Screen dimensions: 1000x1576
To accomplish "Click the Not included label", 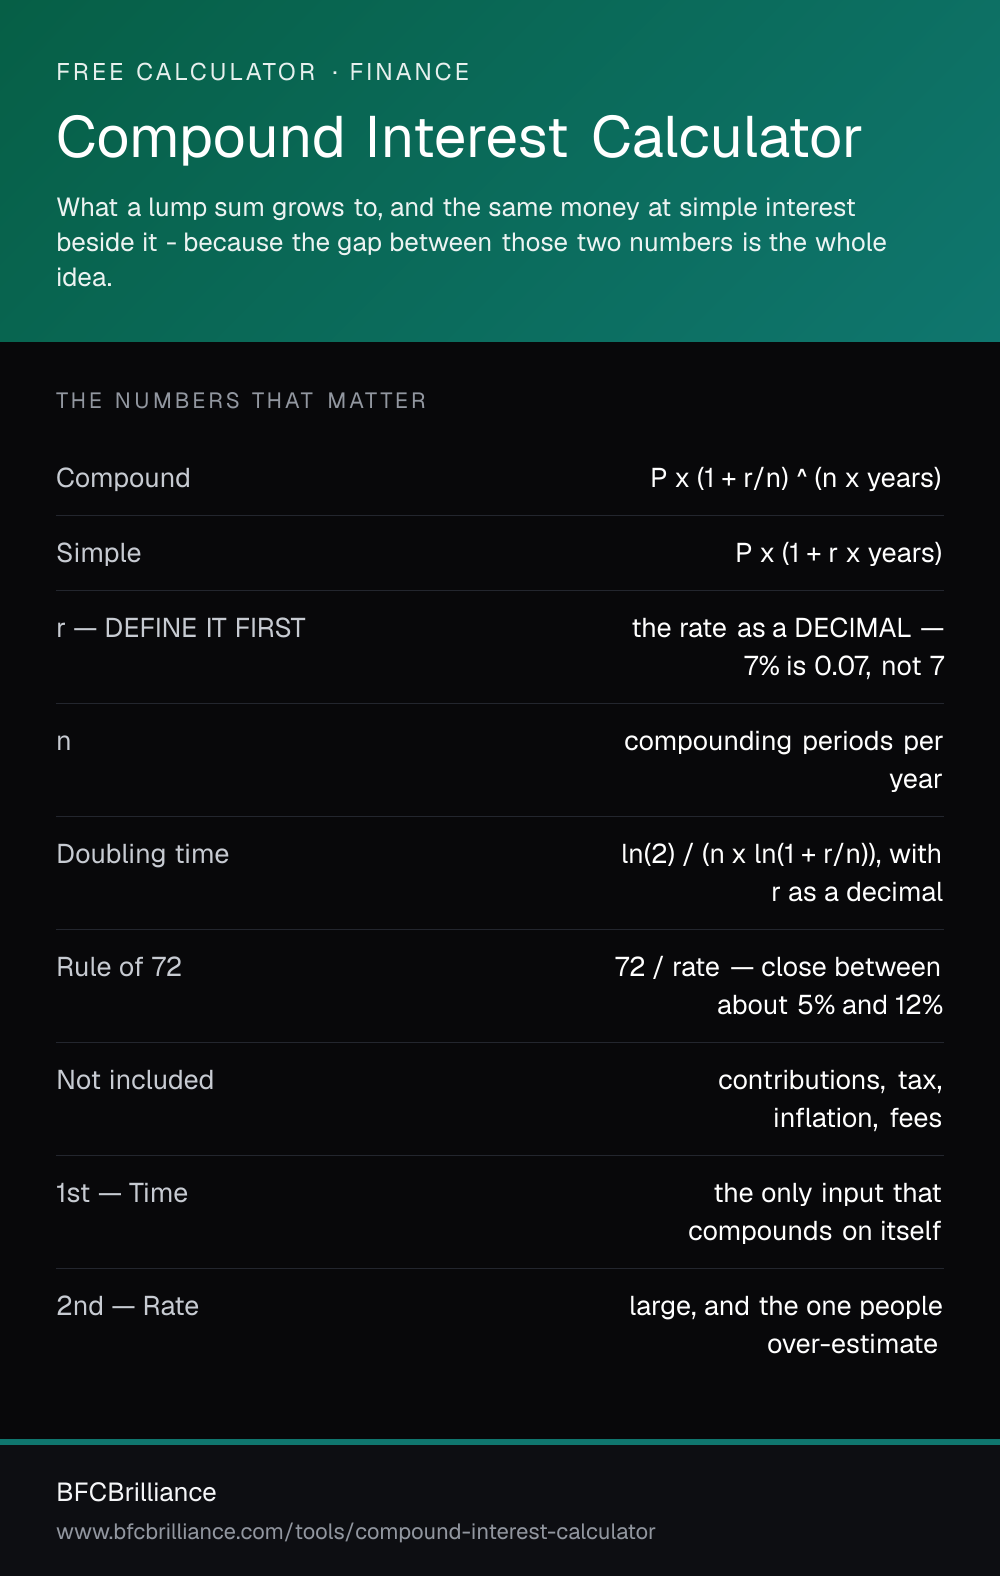I will tap(135, 1080).
